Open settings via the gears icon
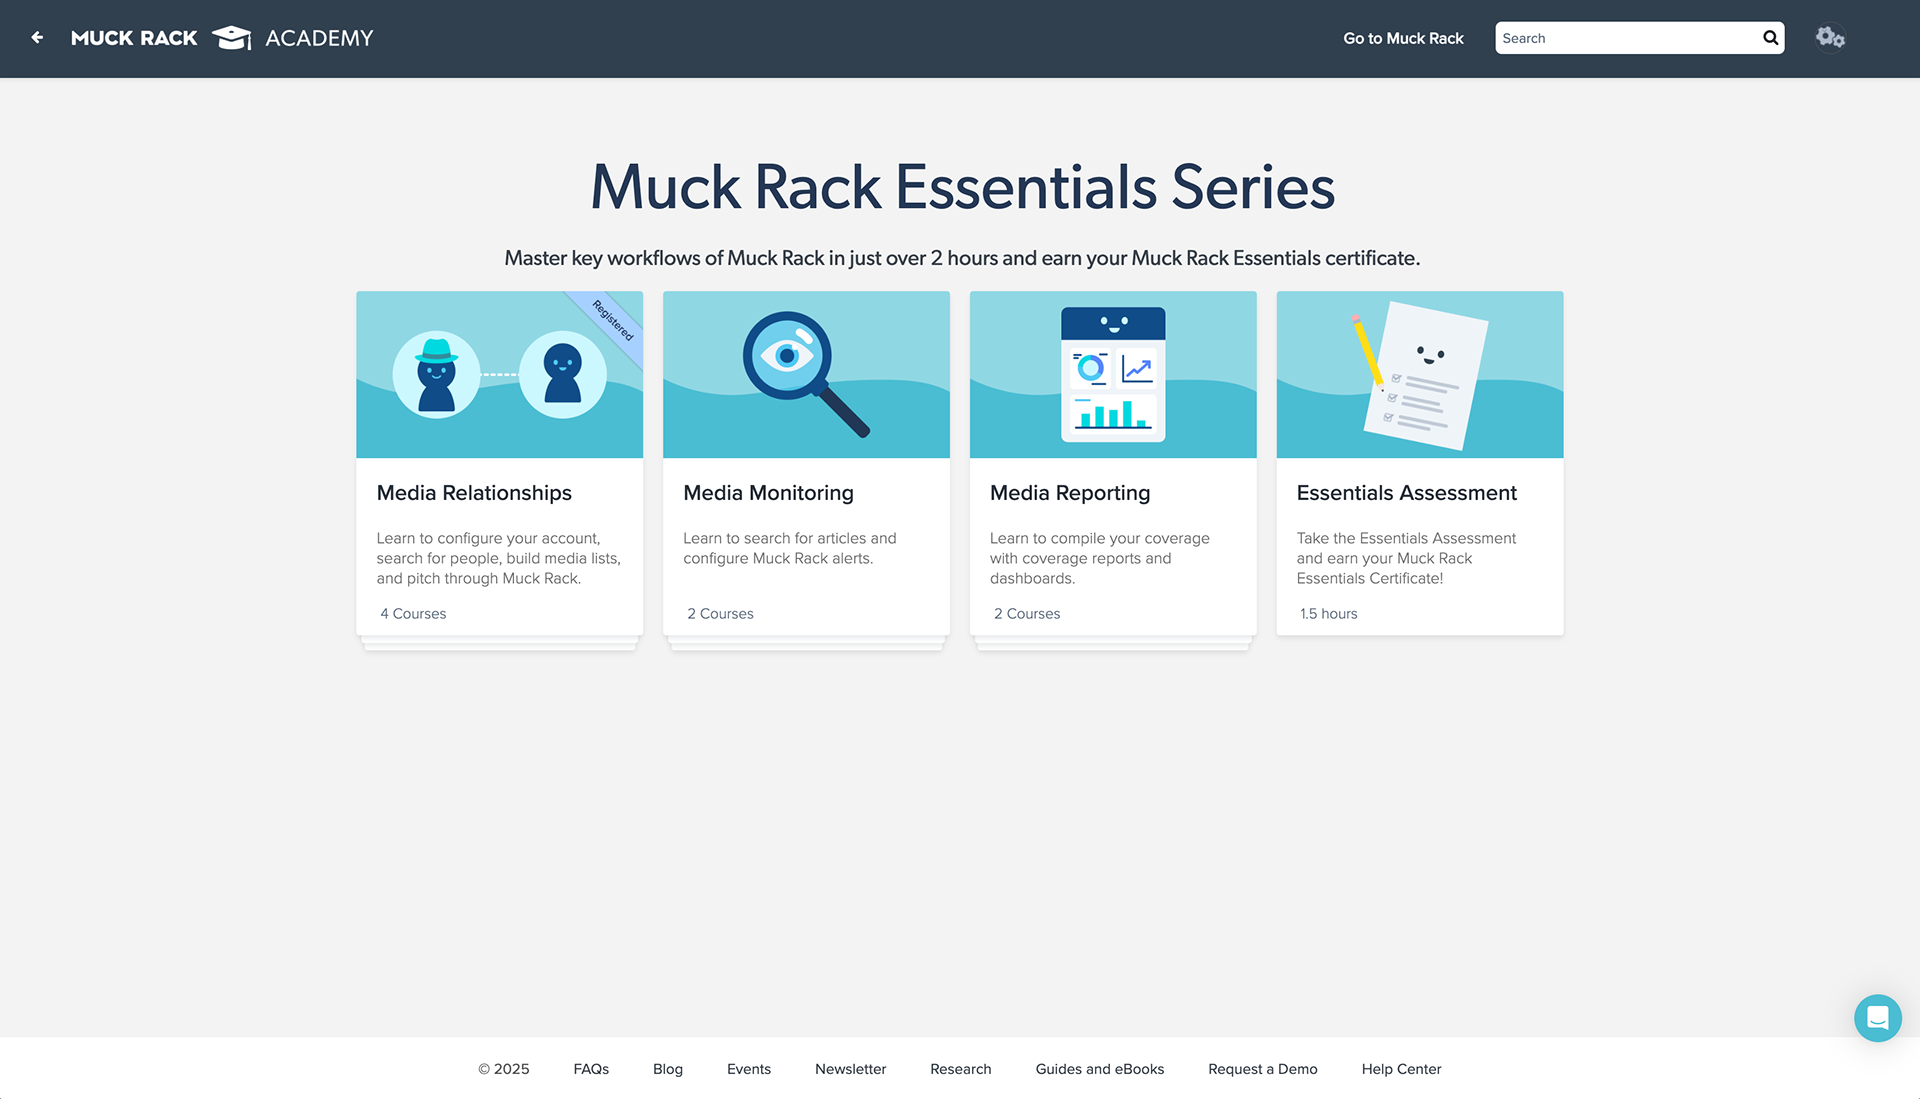The width and height of the screenshot is (1920, 1099). (x=1830, y=37)
